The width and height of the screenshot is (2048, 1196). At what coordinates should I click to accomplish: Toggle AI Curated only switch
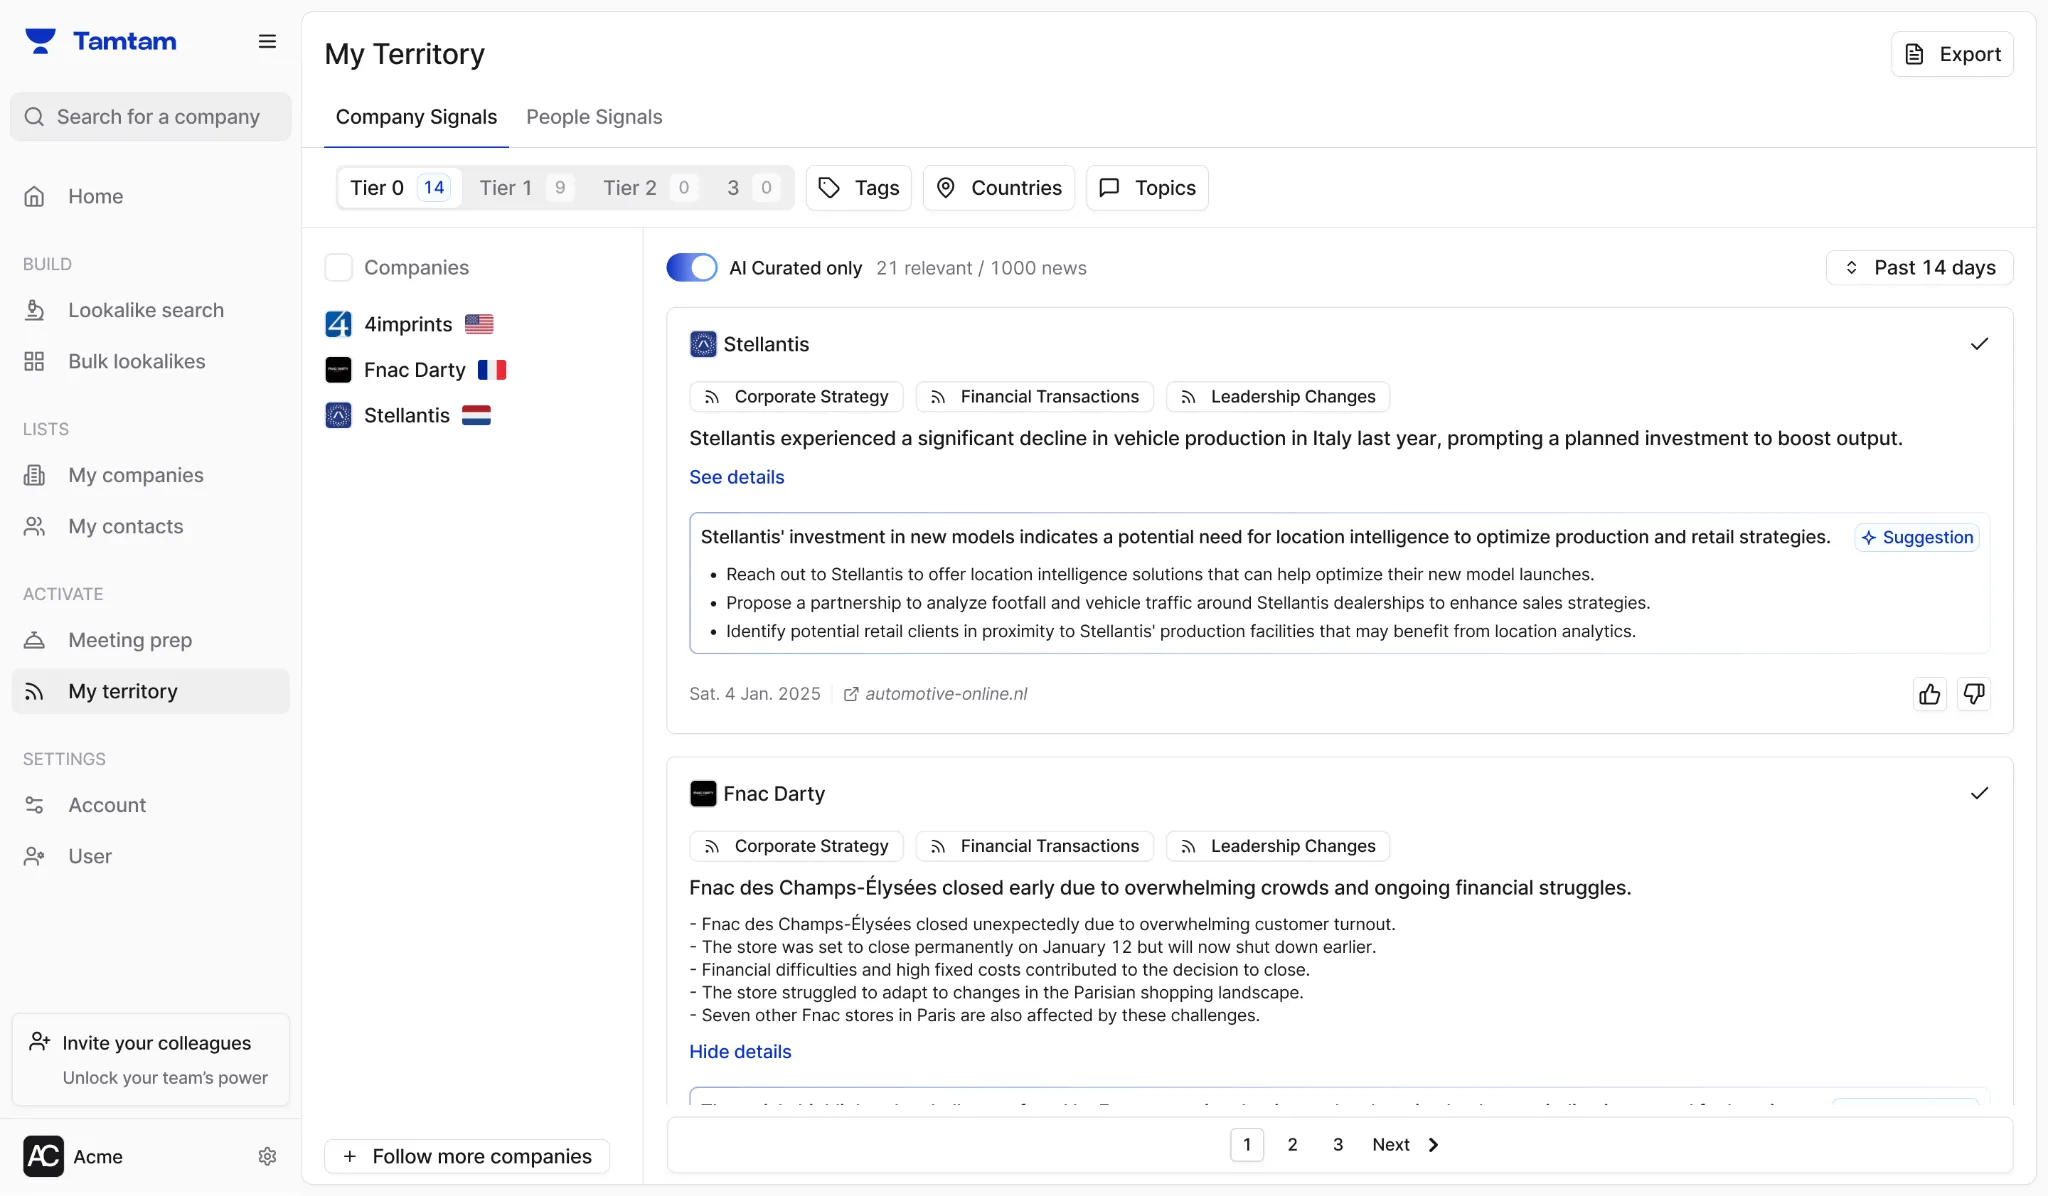[692, 268]
